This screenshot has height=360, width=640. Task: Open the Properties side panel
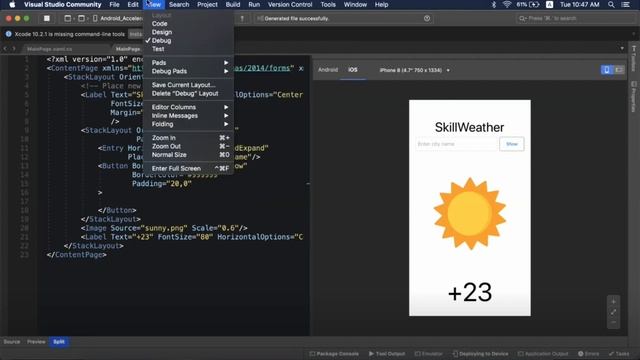tap(633, 97)
